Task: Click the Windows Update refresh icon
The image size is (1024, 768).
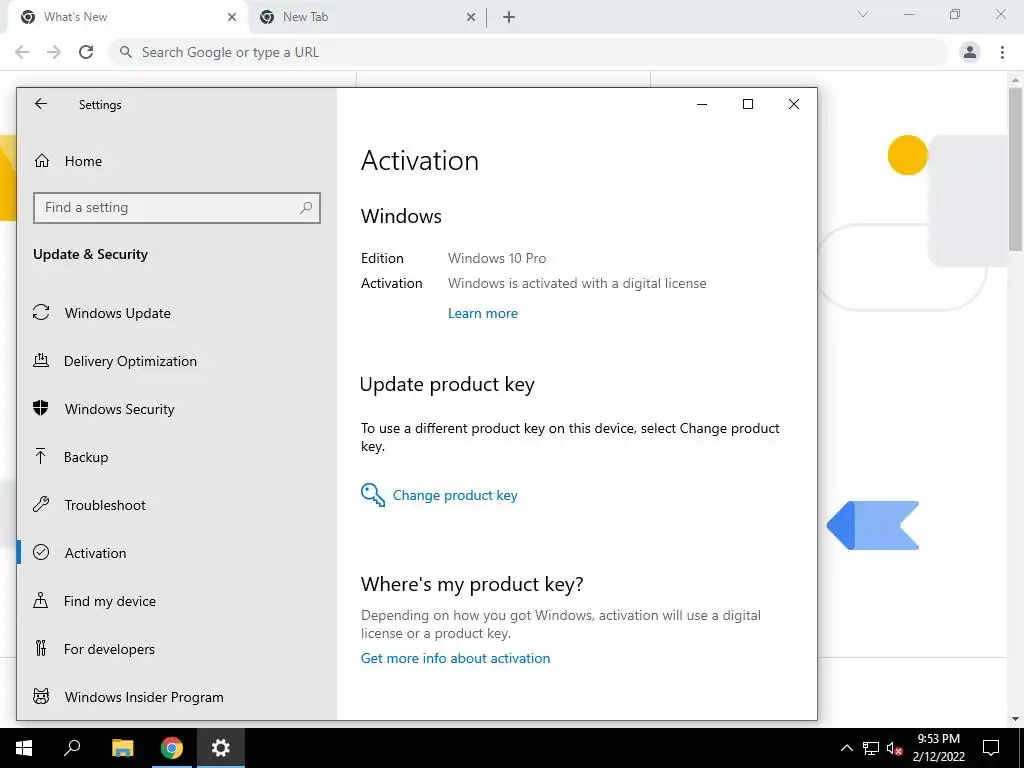Action: pos(41,313)
